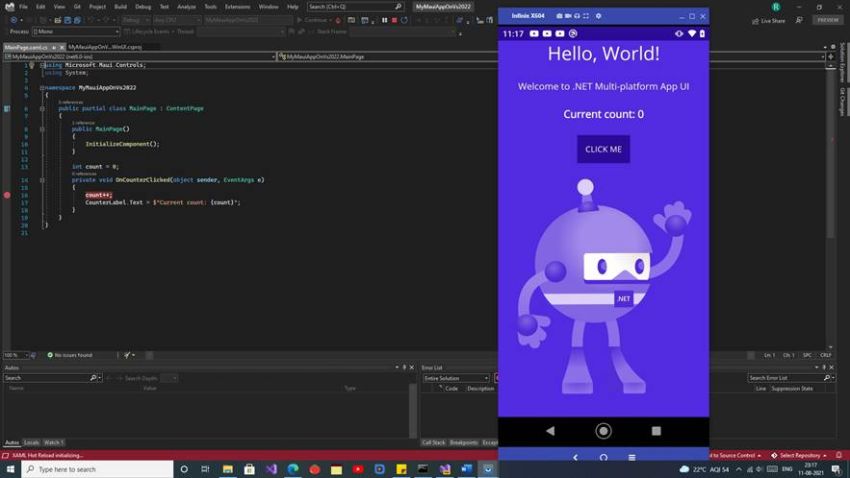This screenshot has width=850, height=478.
Task: Click the Restart debugging icon
Action: (x=404, y=20)
